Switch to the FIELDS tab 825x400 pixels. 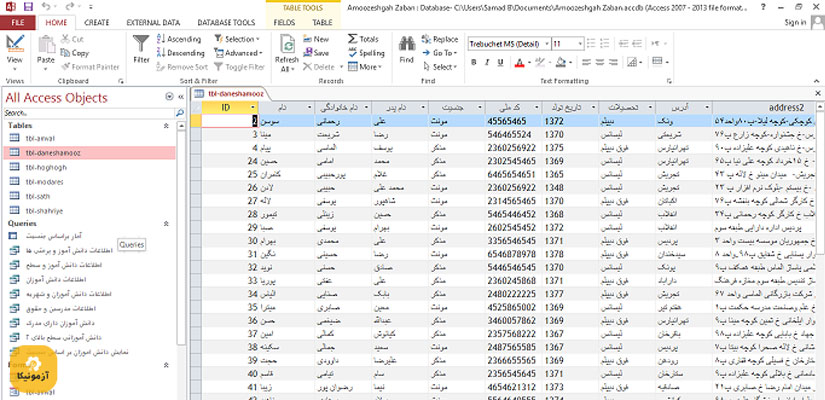pos(285,23)
